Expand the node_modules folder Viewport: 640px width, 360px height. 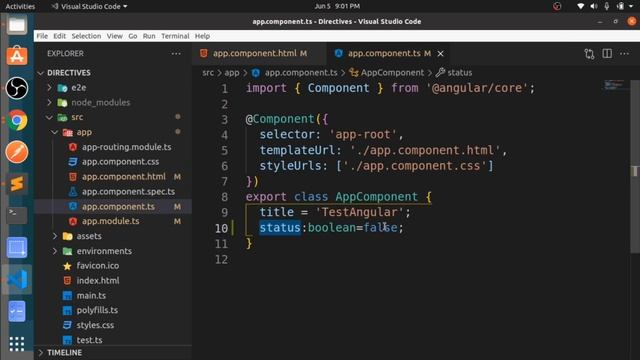point(49,102)
